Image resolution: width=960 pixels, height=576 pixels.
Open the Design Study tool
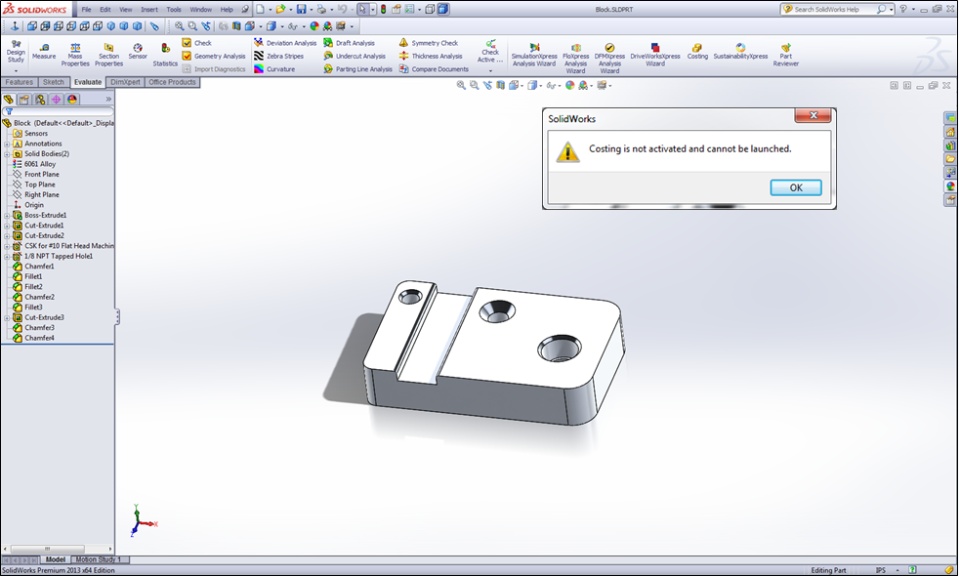click(x=15, y=52)
